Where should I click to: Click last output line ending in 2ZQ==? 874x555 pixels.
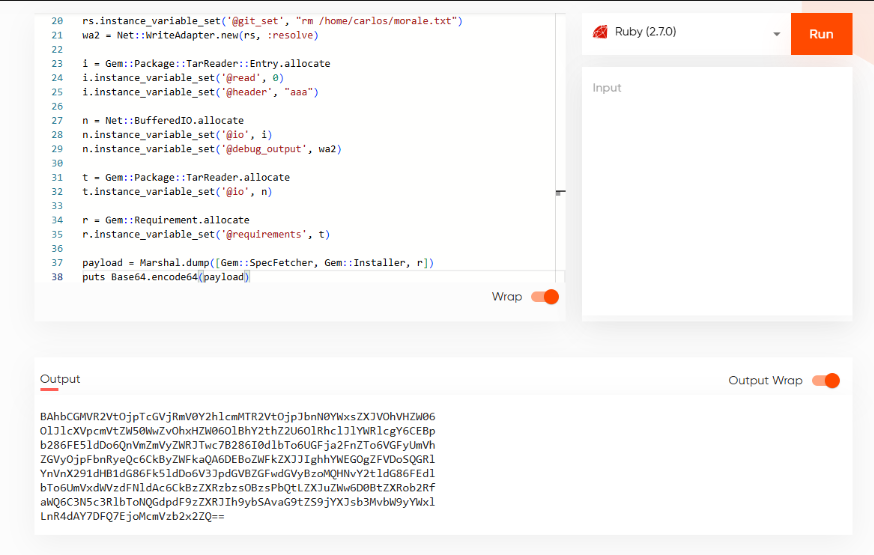click(132, 517)
